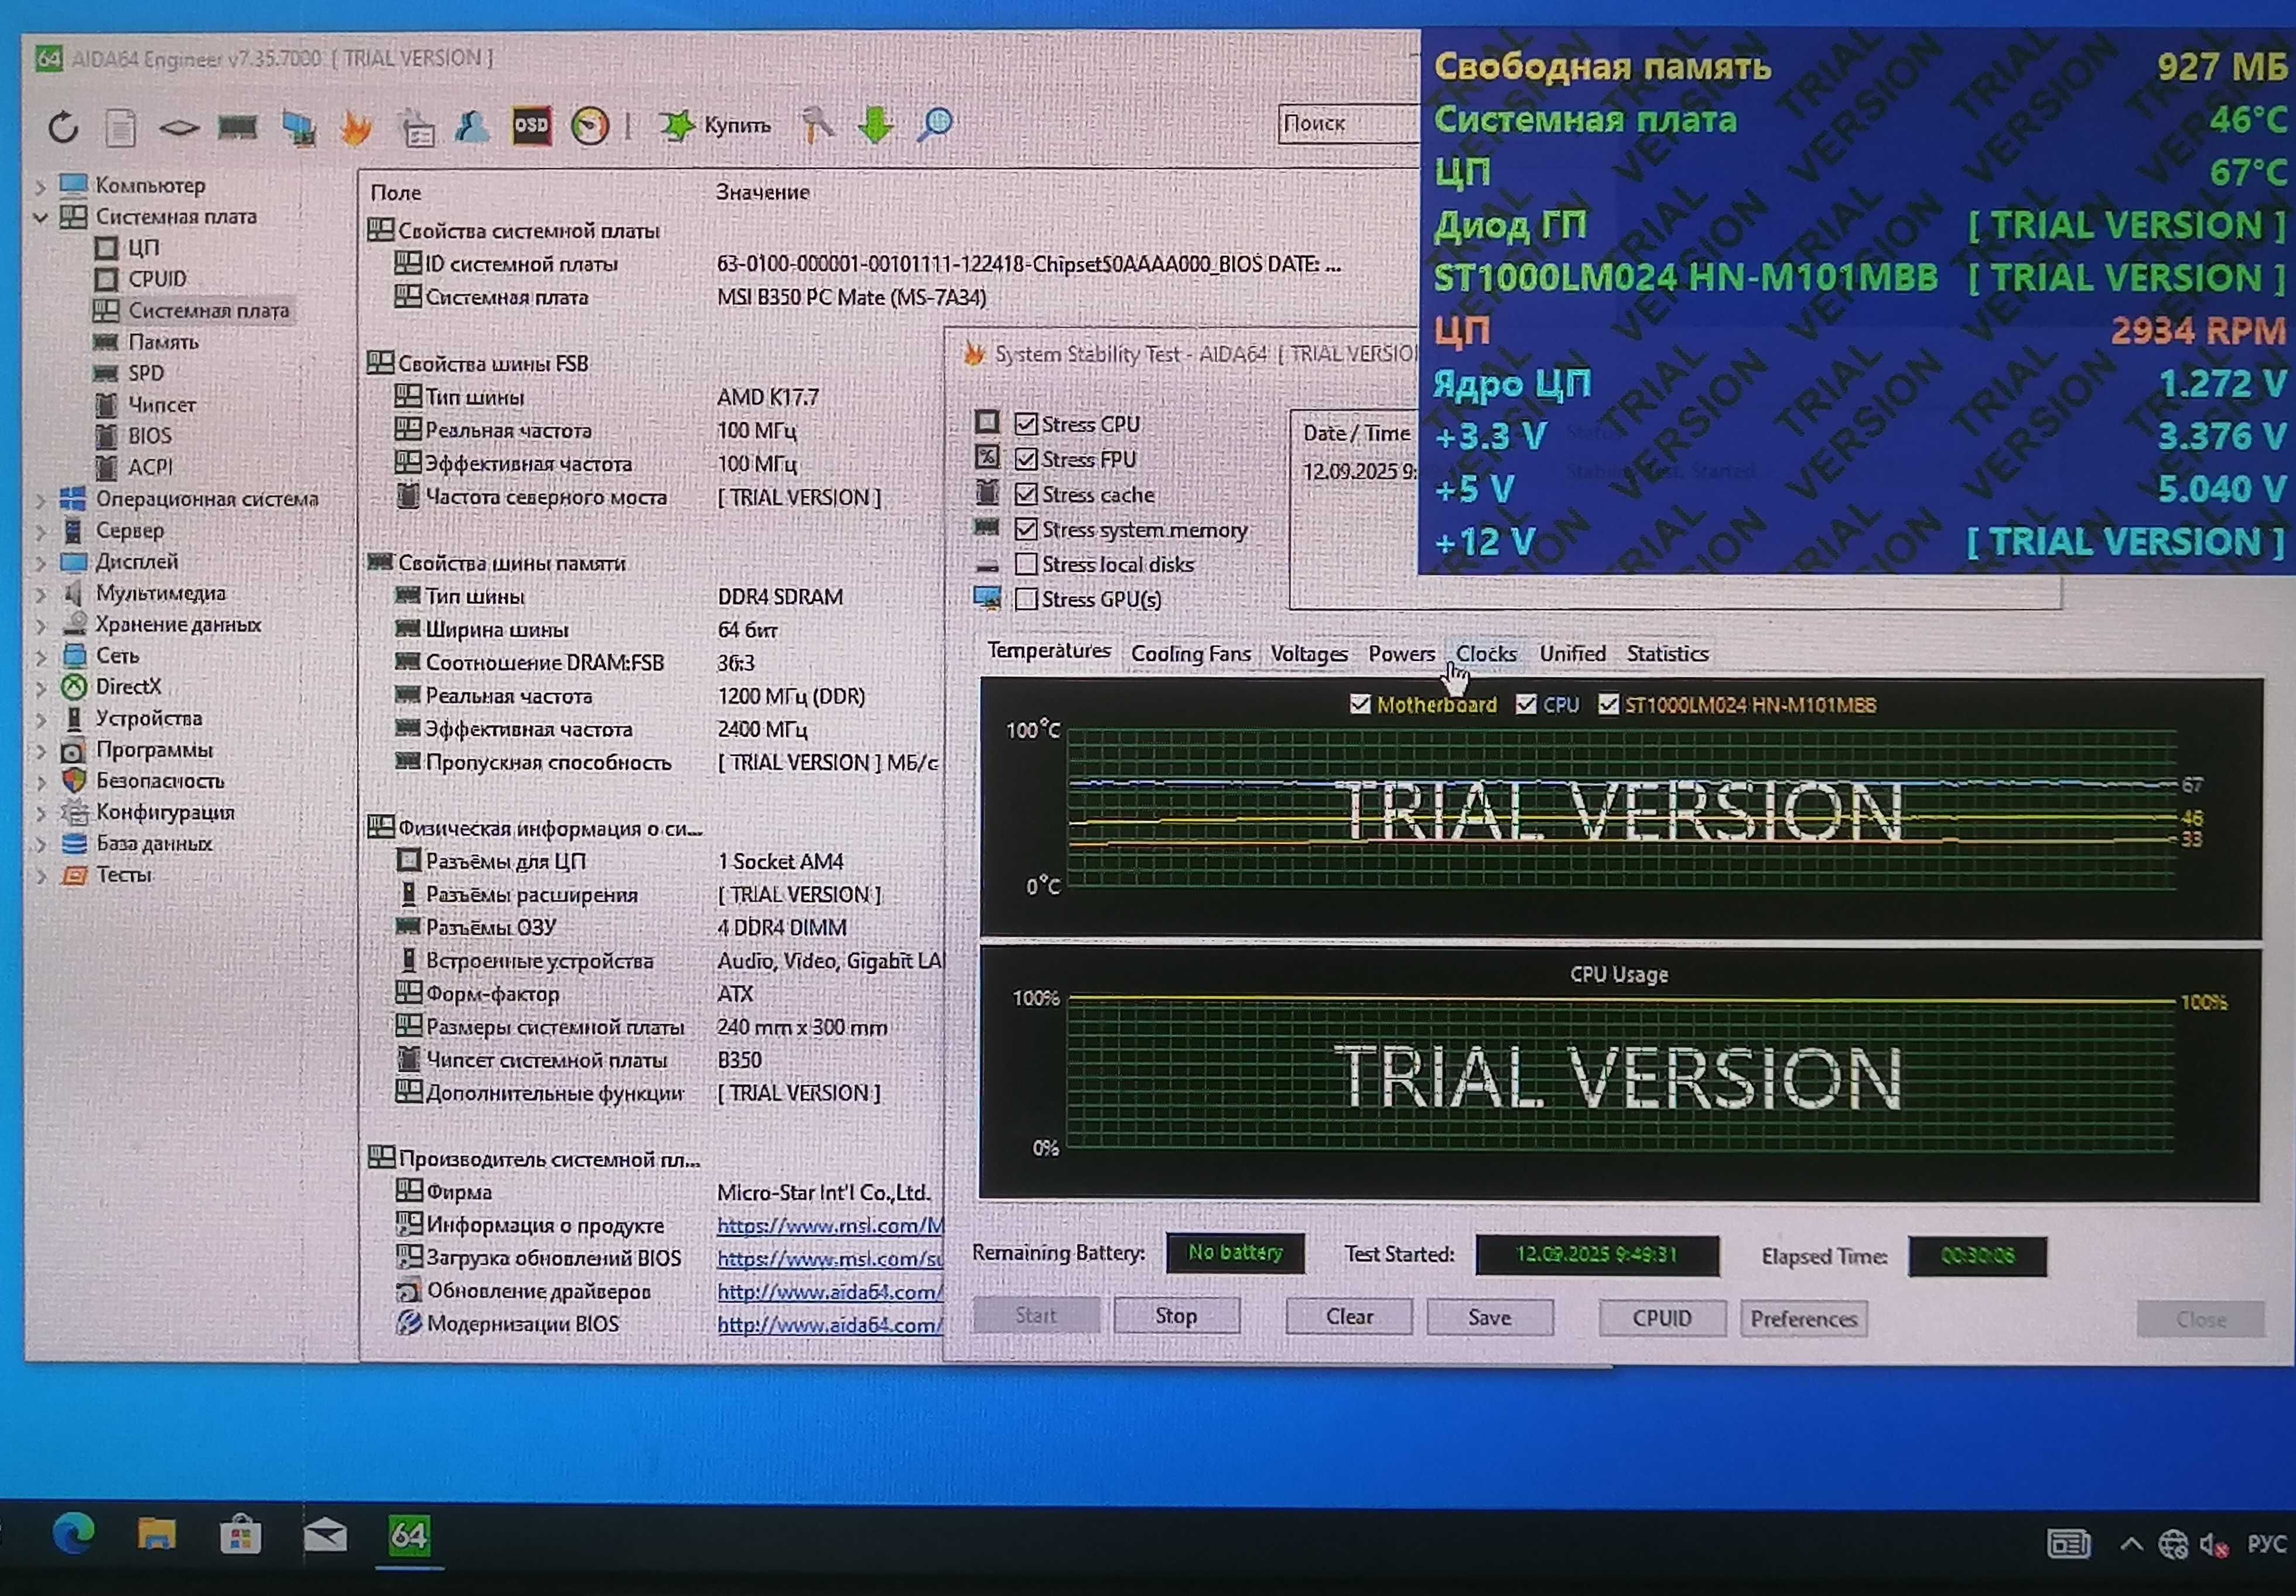Image resolution: width=2296 pixels, height=1596 pixels.
Task: Open the Report page icon
Action: (x=121, y=128)
